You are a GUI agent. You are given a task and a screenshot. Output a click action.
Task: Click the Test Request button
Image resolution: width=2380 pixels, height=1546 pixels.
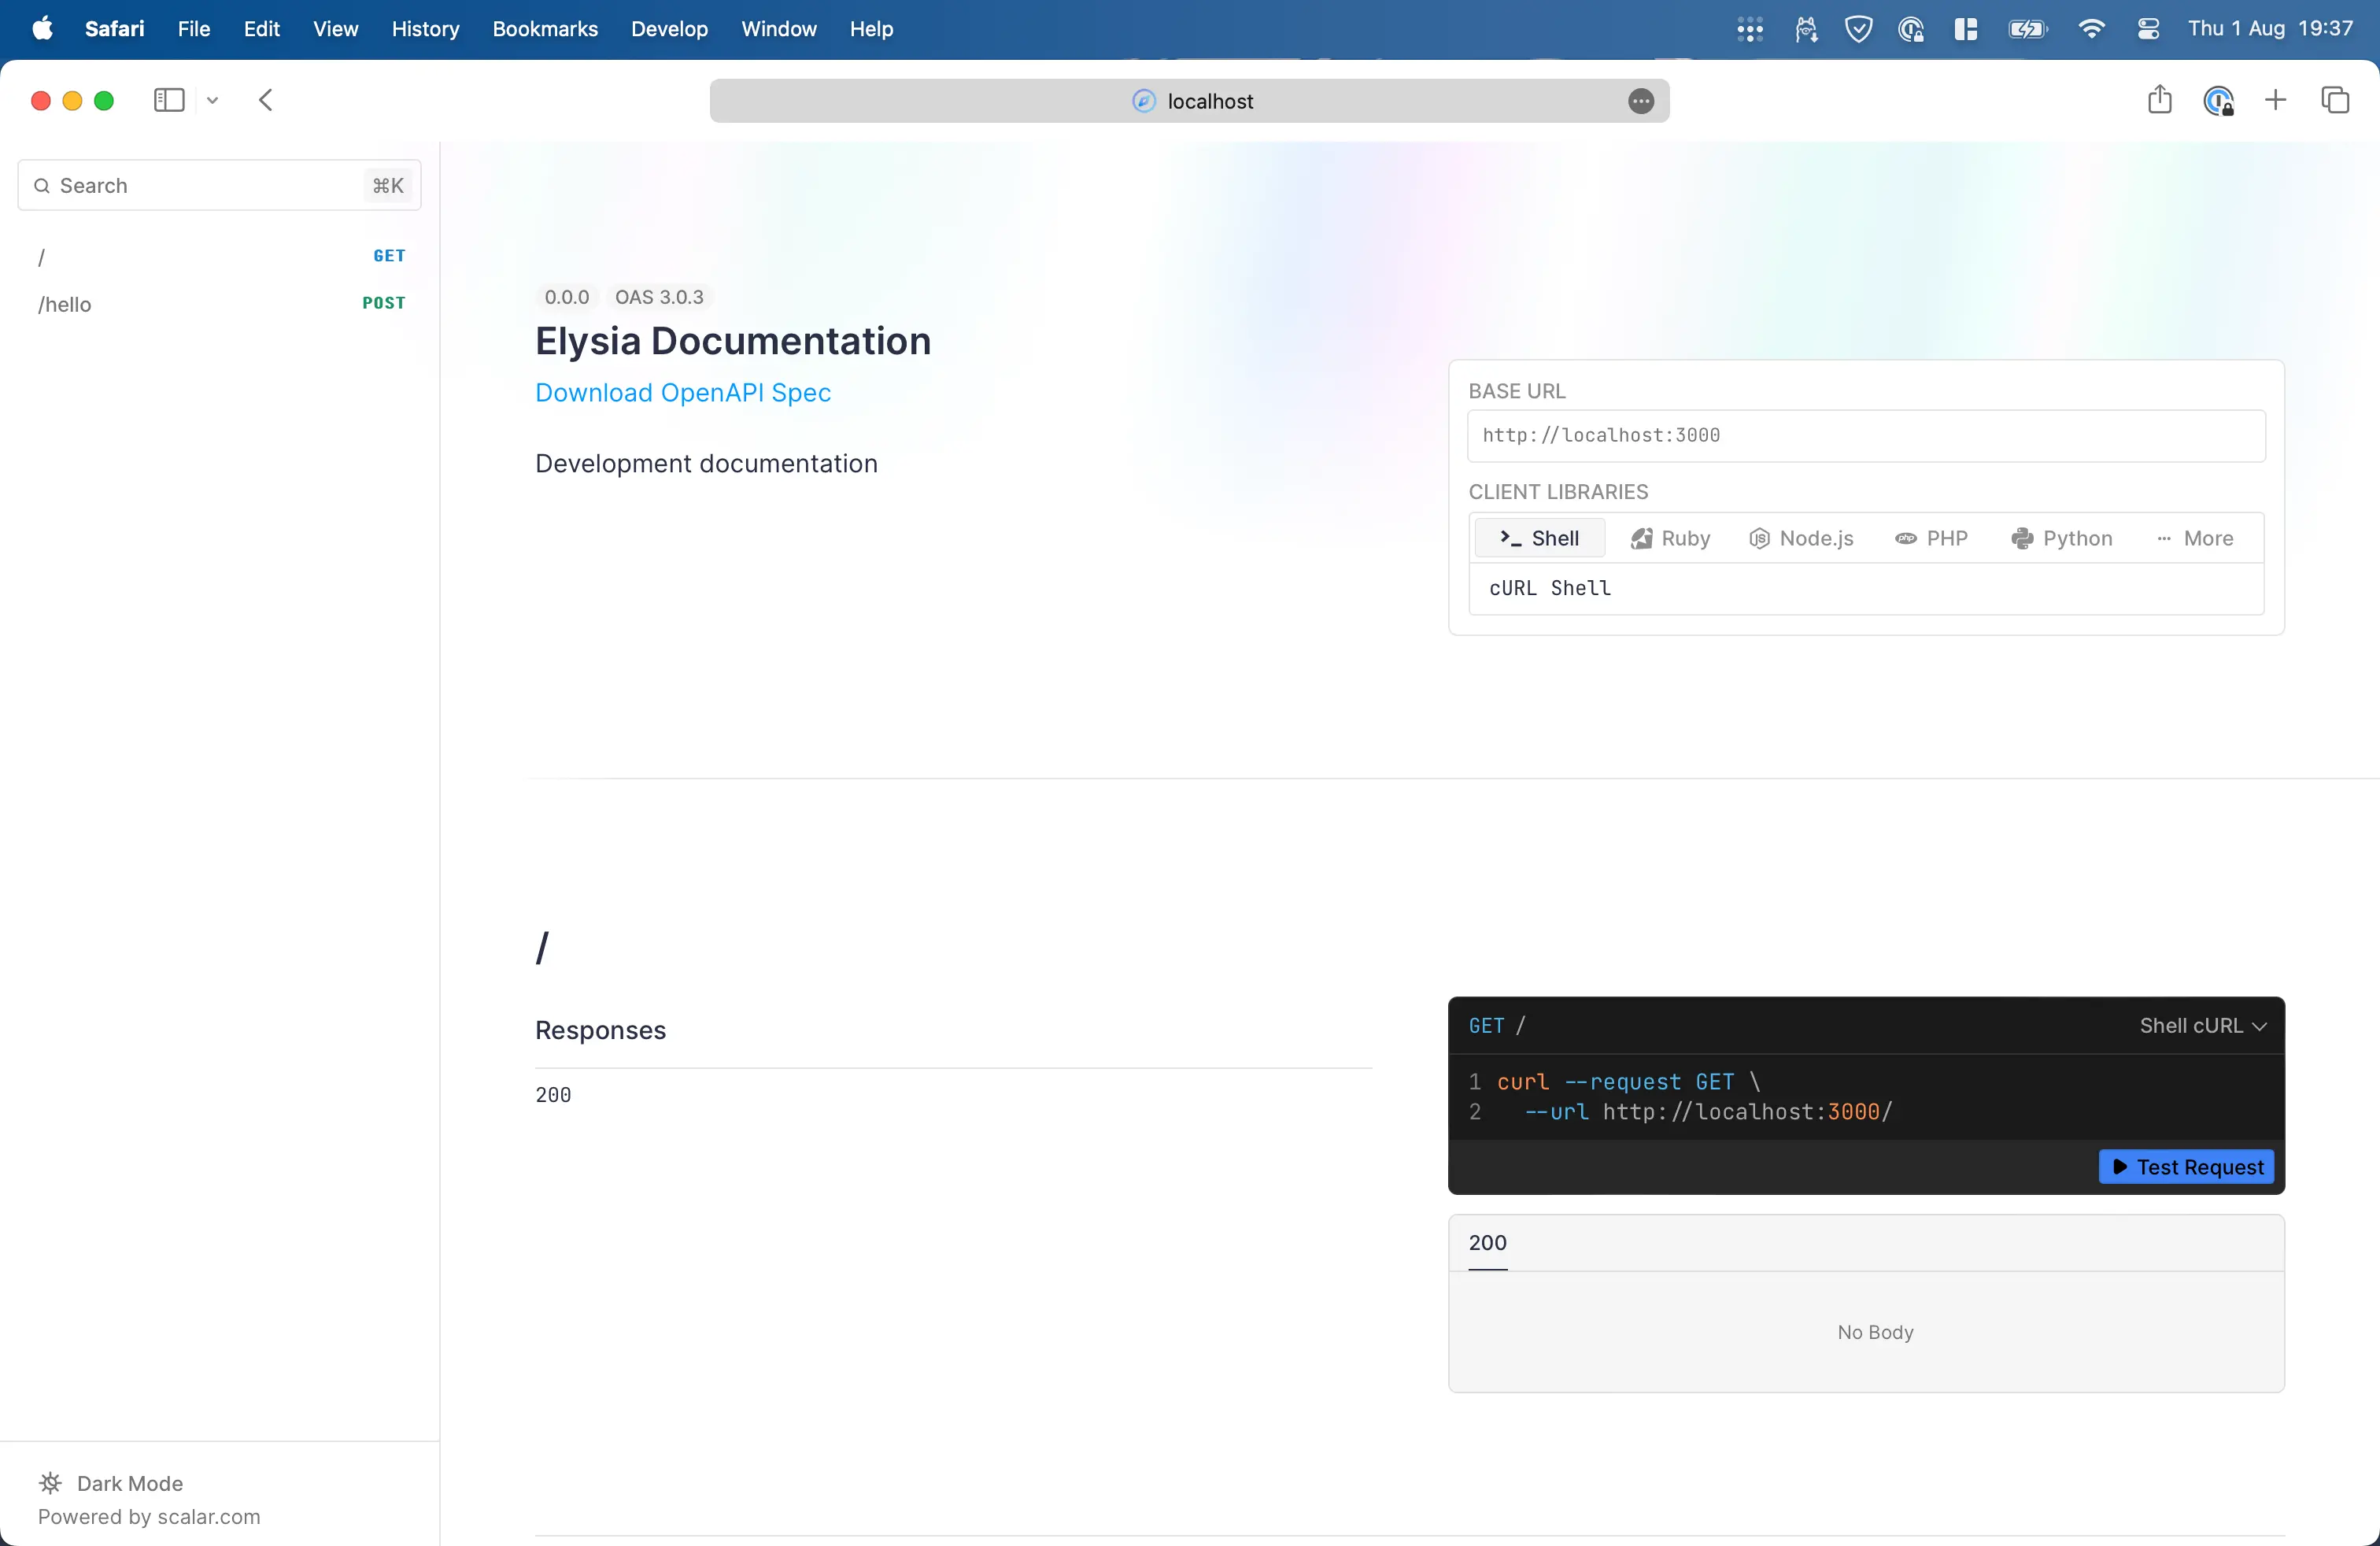point(2186,1167)
